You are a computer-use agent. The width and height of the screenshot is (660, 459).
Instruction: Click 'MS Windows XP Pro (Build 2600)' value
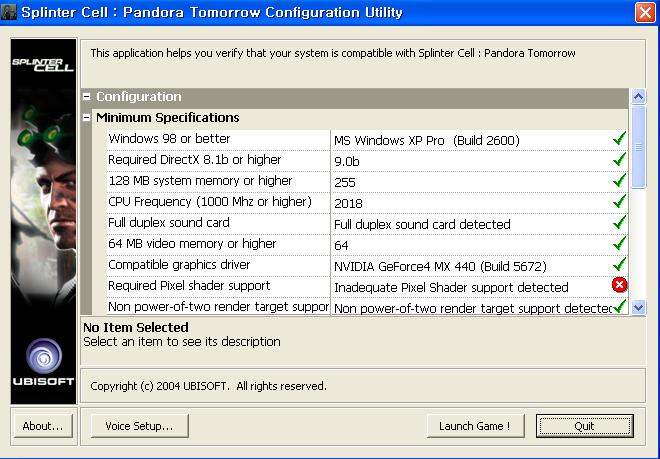point(427,140)
